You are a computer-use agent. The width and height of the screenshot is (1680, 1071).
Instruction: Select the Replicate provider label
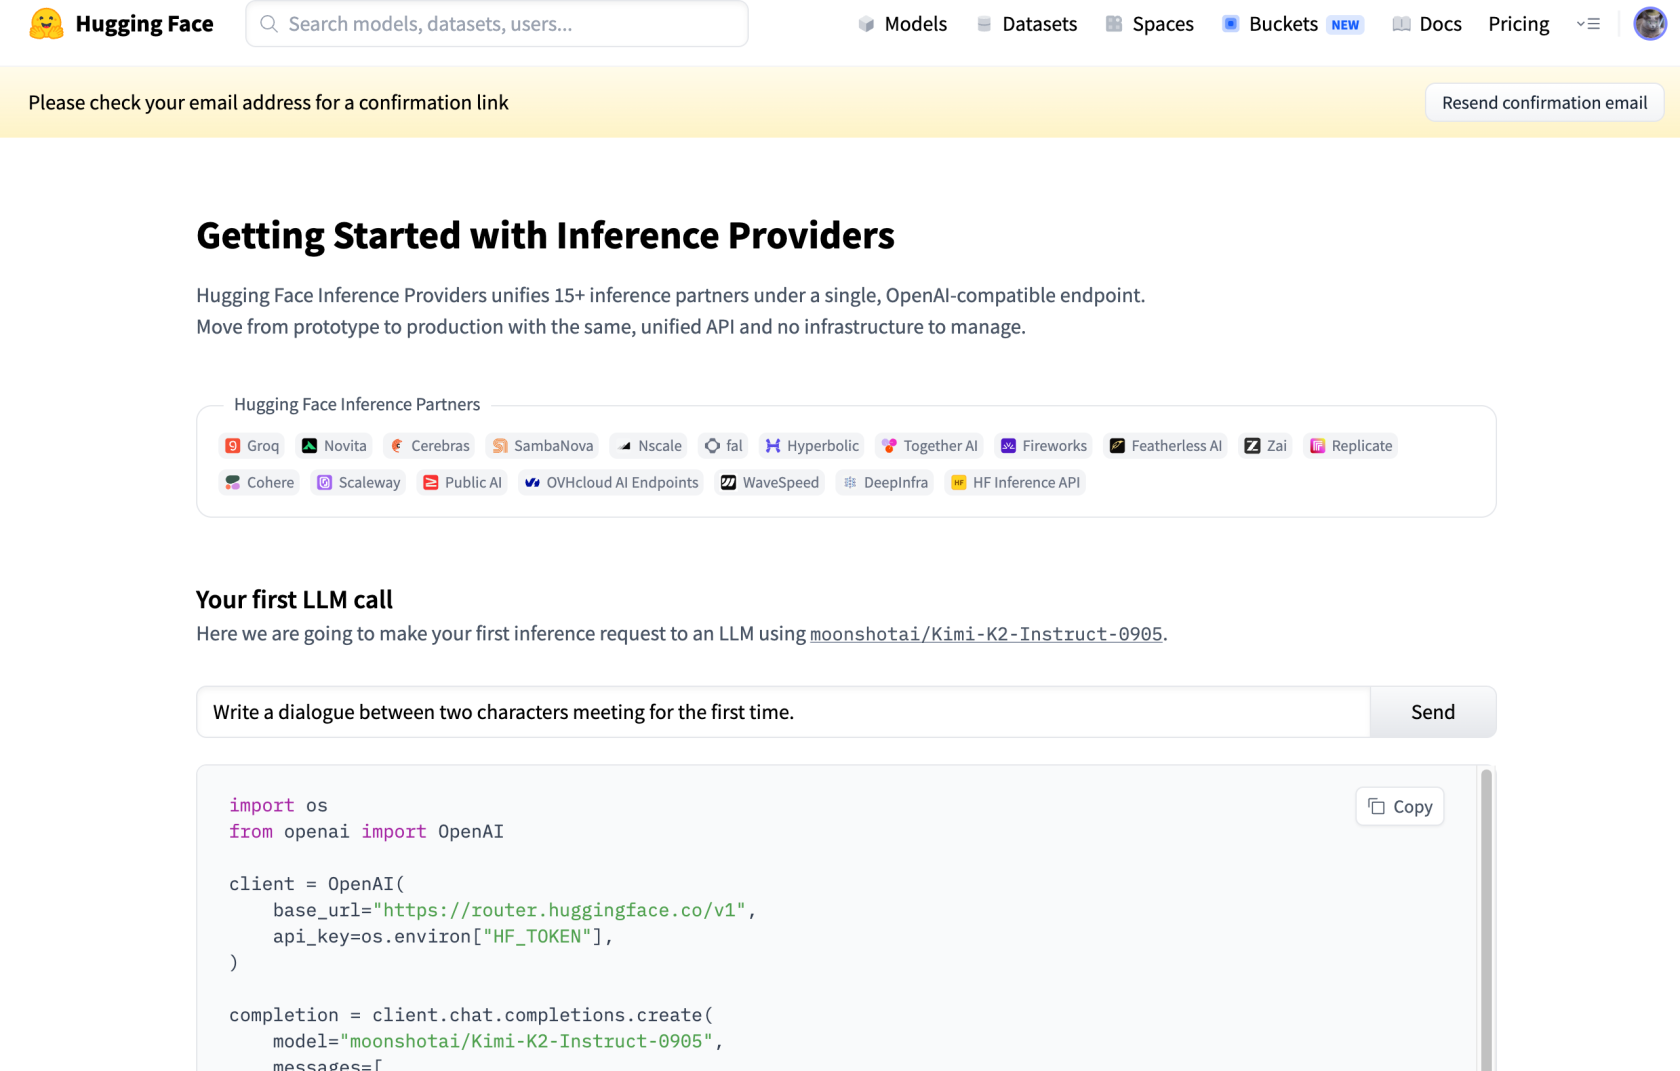coord(1362,446)
